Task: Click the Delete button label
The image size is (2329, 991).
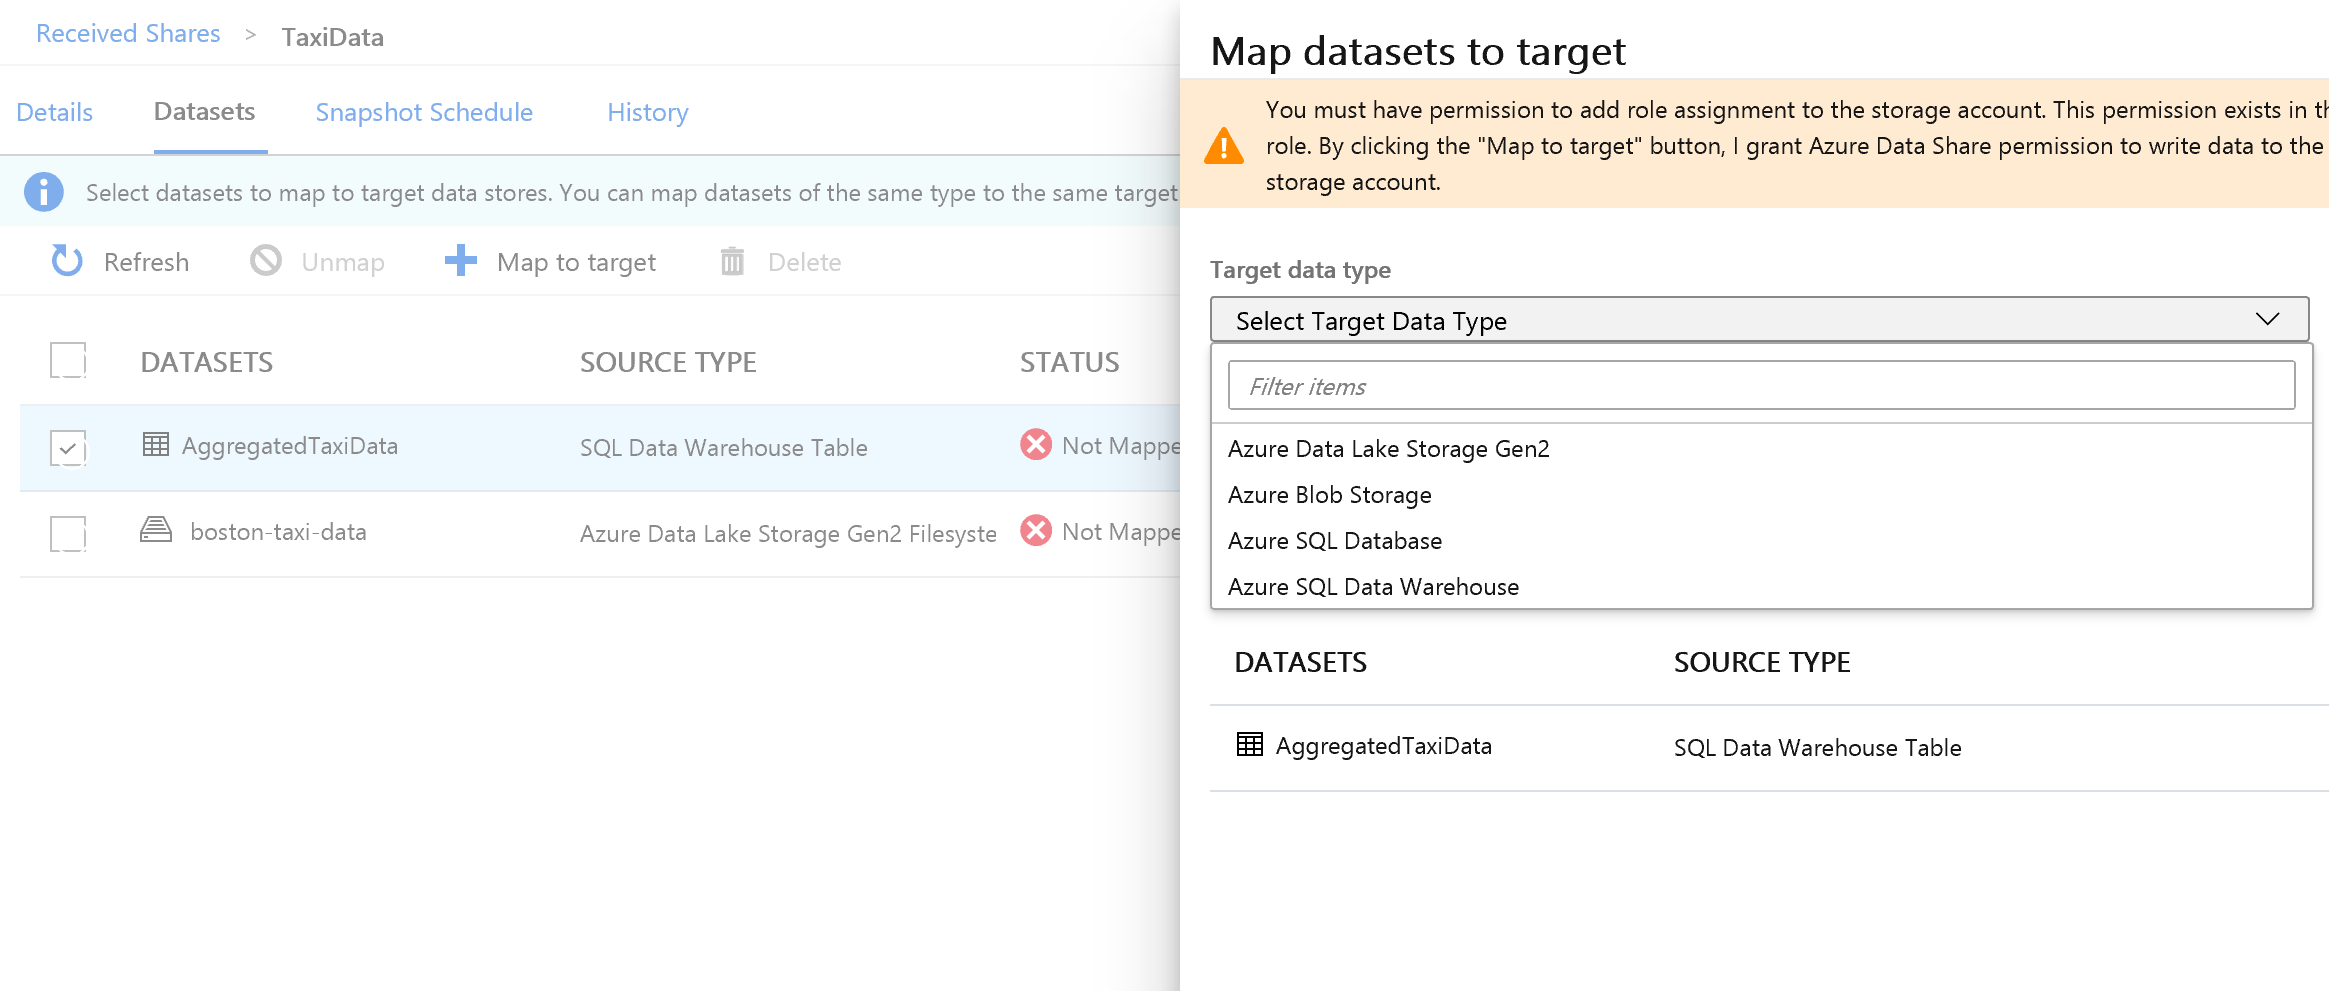Action: [804, 262]
